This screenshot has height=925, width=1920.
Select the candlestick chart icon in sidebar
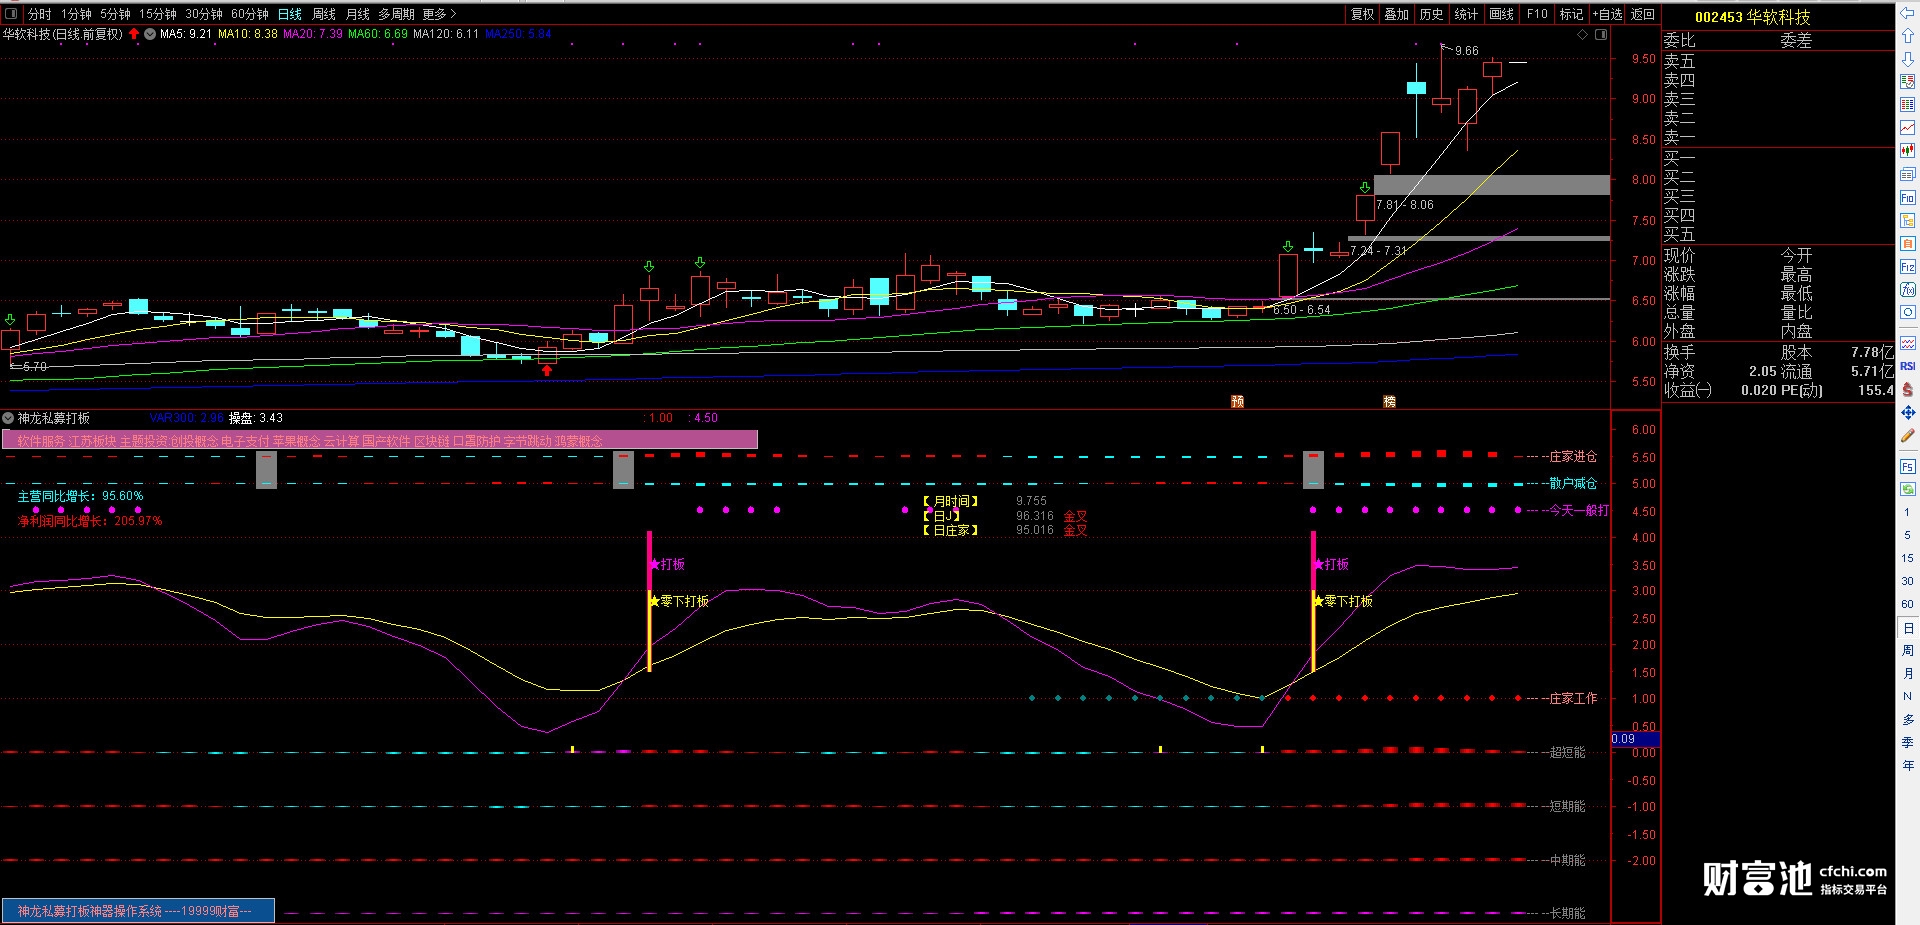pos(1907,151)
